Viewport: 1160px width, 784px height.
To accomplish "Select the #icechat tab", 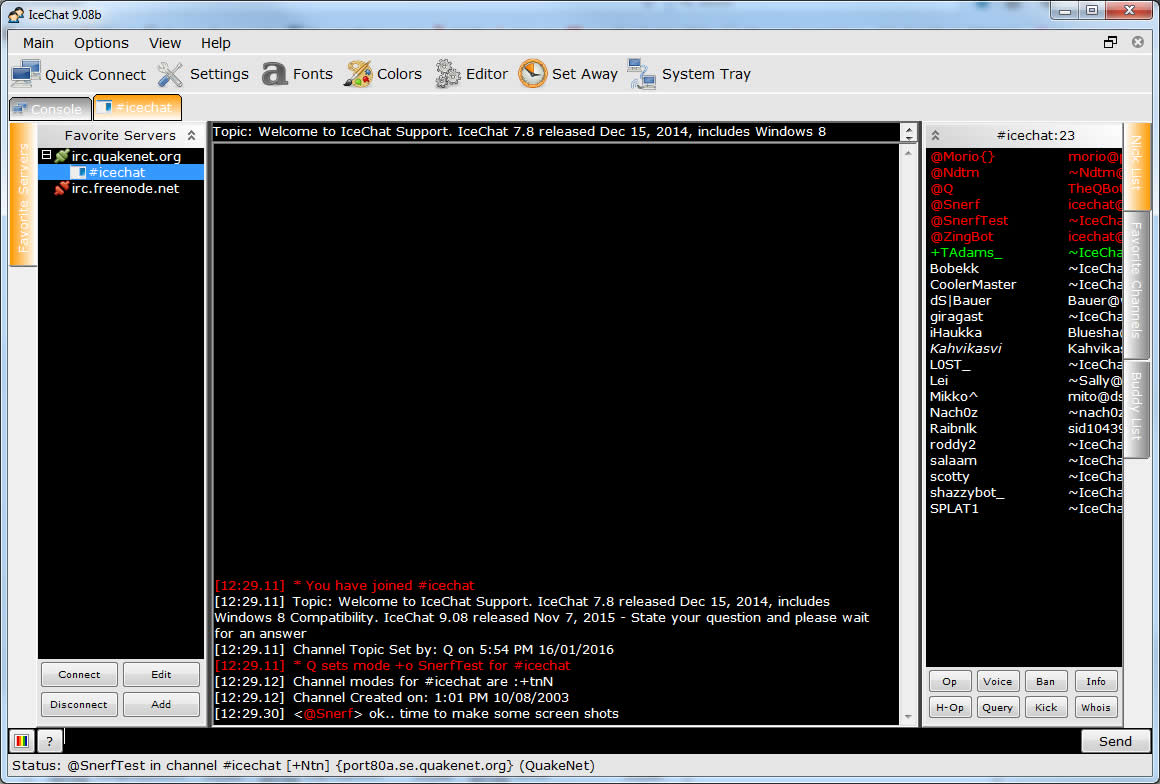I will point(138,107).
